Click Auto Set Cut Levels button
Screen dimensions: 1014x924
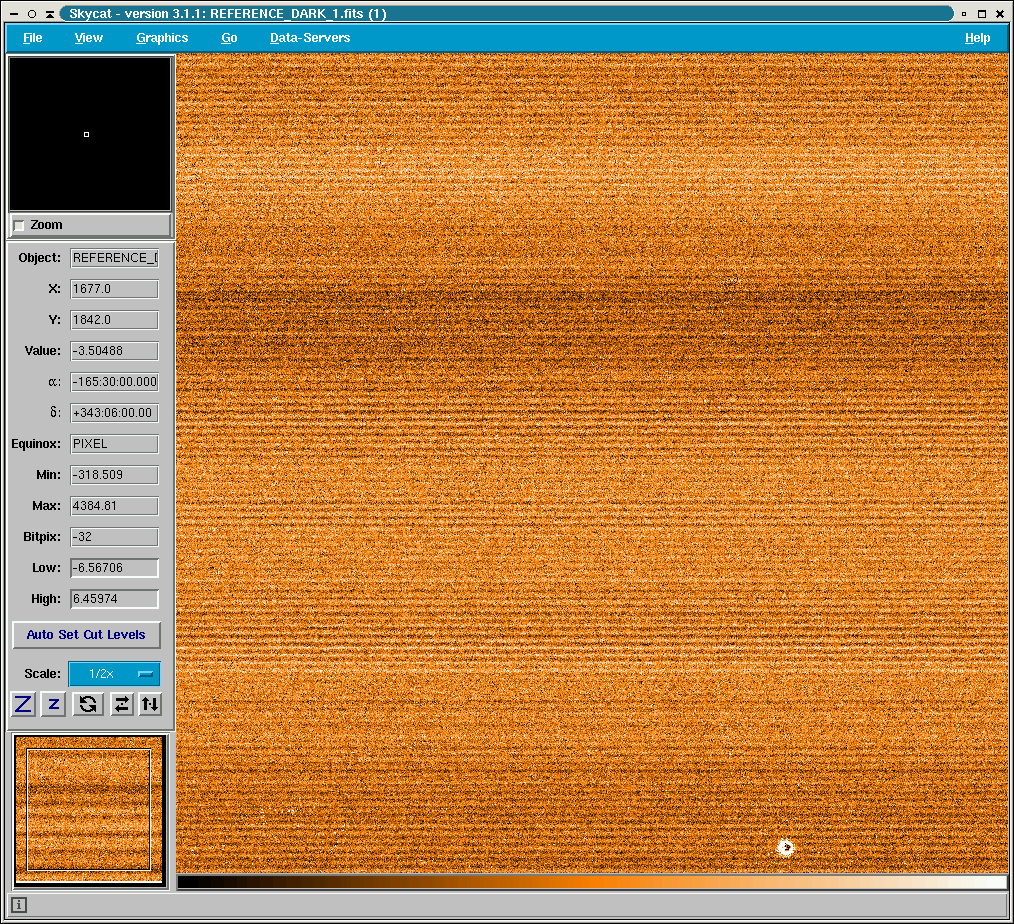pyautogui.click(x=86, y=635)
